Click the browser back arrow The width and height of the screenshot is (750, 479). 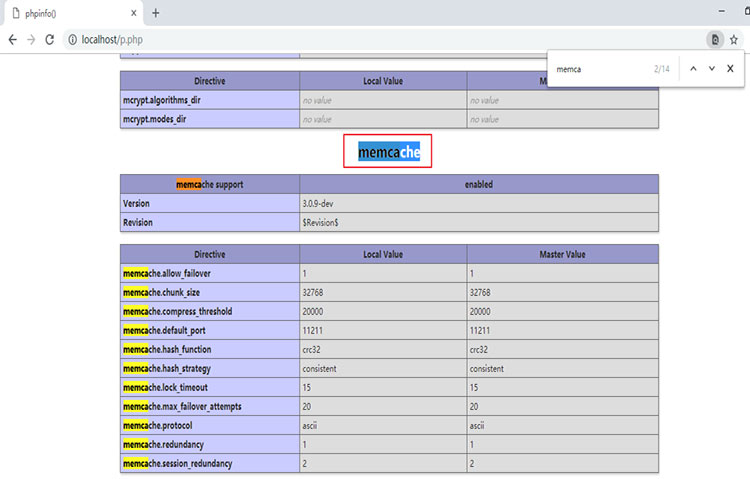click(12, 39)
